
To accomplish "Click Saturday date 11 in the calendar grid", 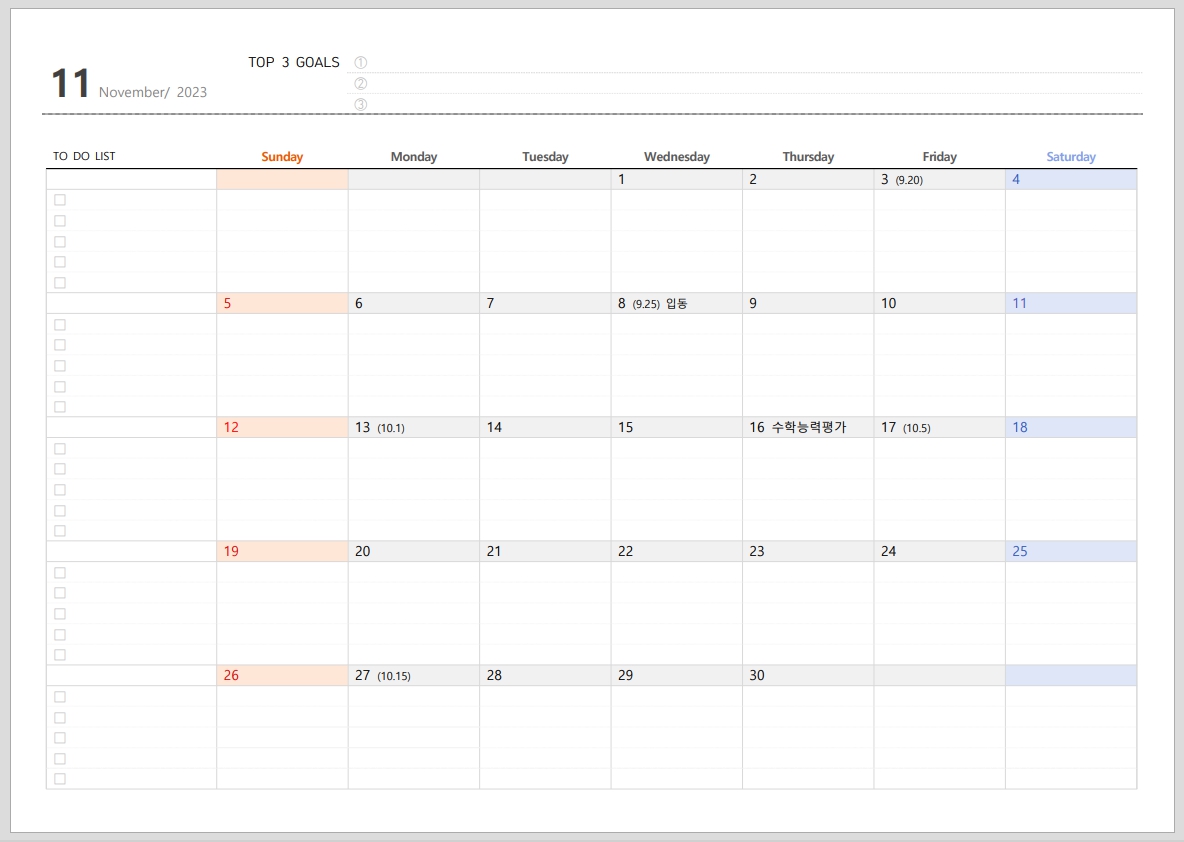I will [1071, 304].
